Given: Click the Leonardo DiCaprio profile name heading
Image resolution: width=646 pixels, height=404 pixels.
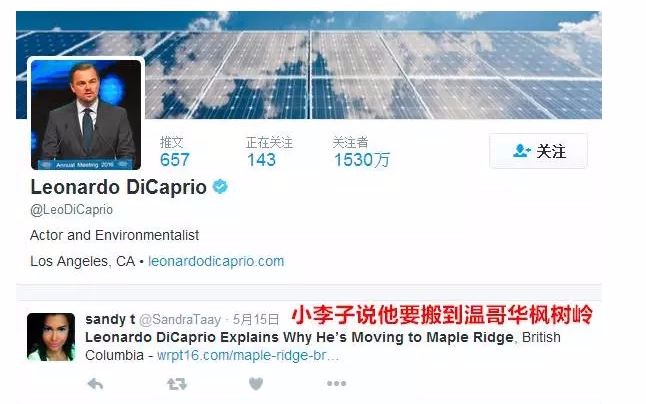Looking at the screenshot, I should 119,187.
